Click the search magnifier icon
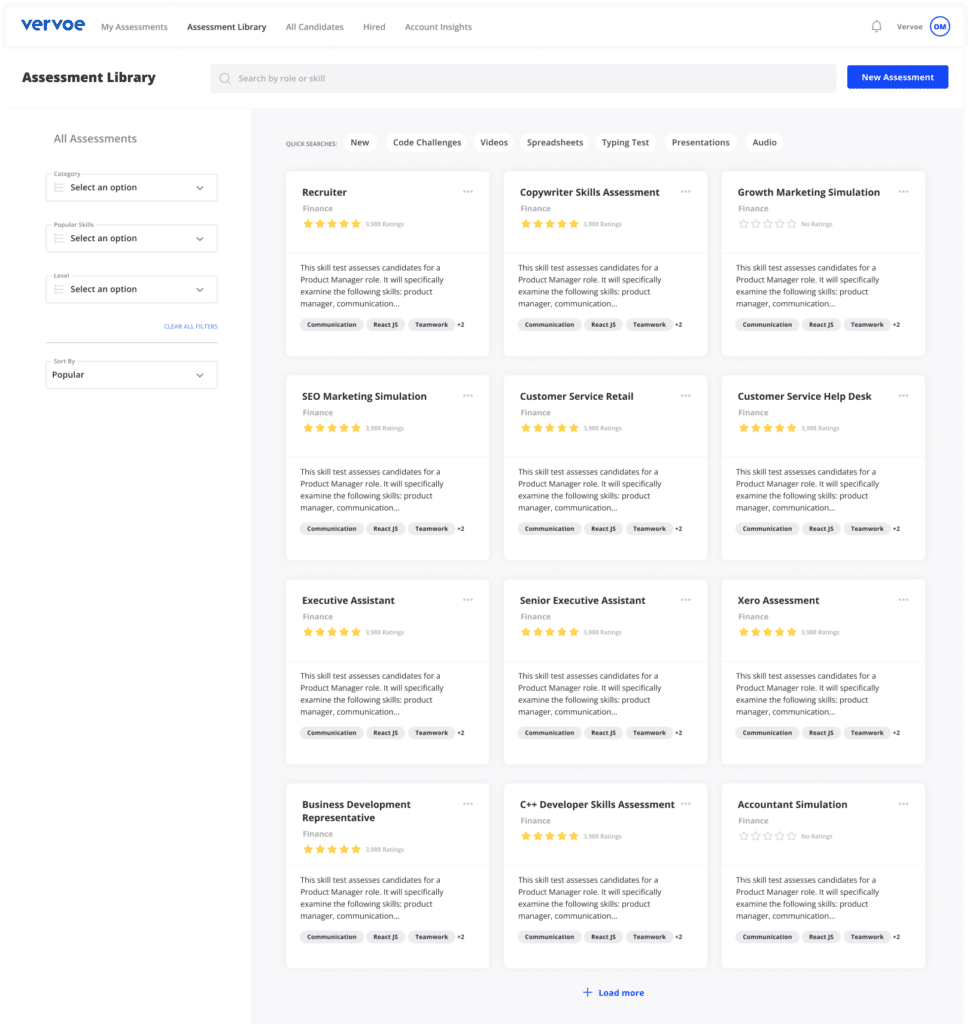970x1024 pixels. point(225,78)
